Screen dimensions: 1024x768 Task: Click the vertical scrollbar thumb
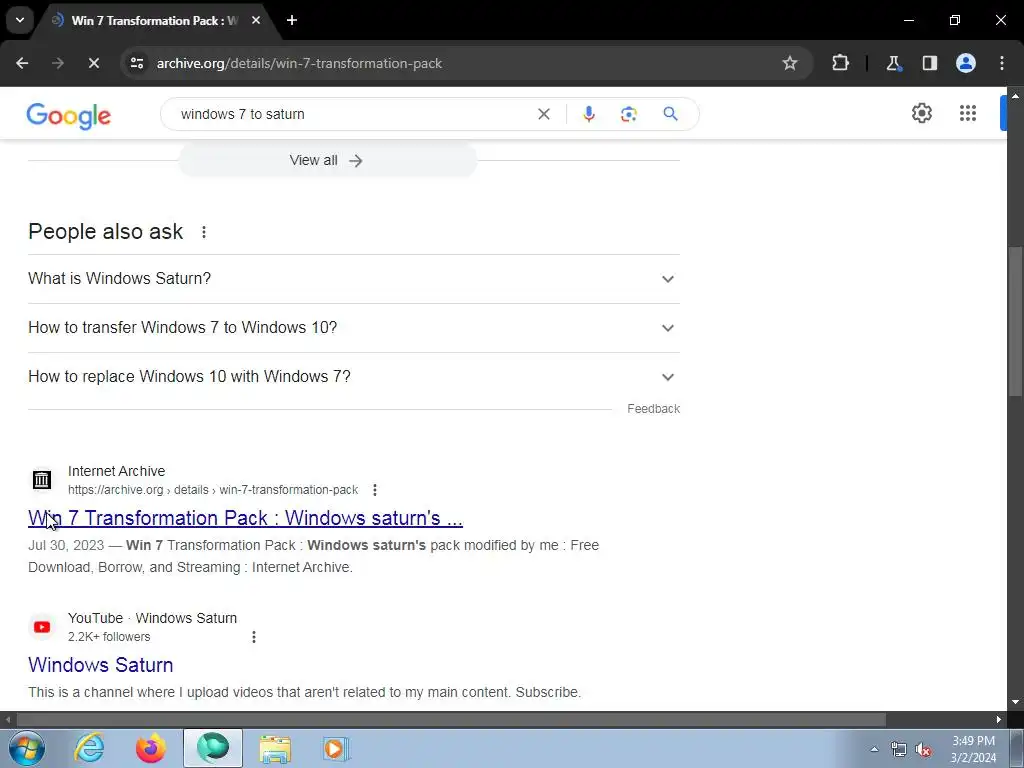click(1015, 321)
